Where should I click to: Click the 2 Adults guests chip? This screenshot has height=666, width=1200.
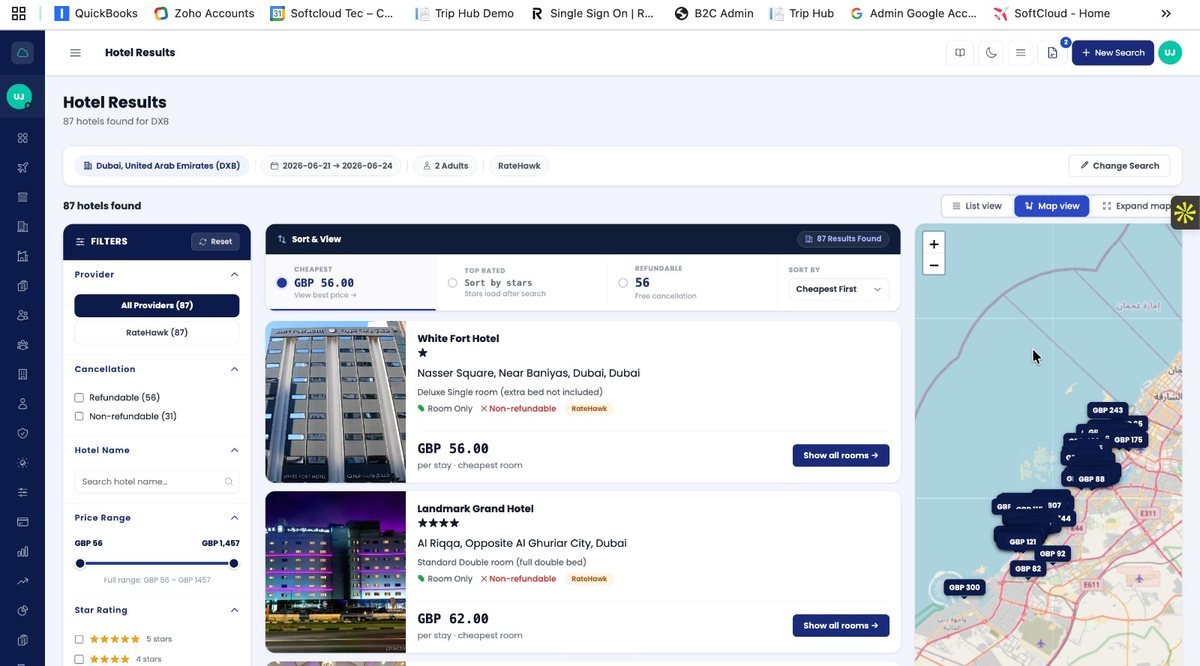(445, 166)
